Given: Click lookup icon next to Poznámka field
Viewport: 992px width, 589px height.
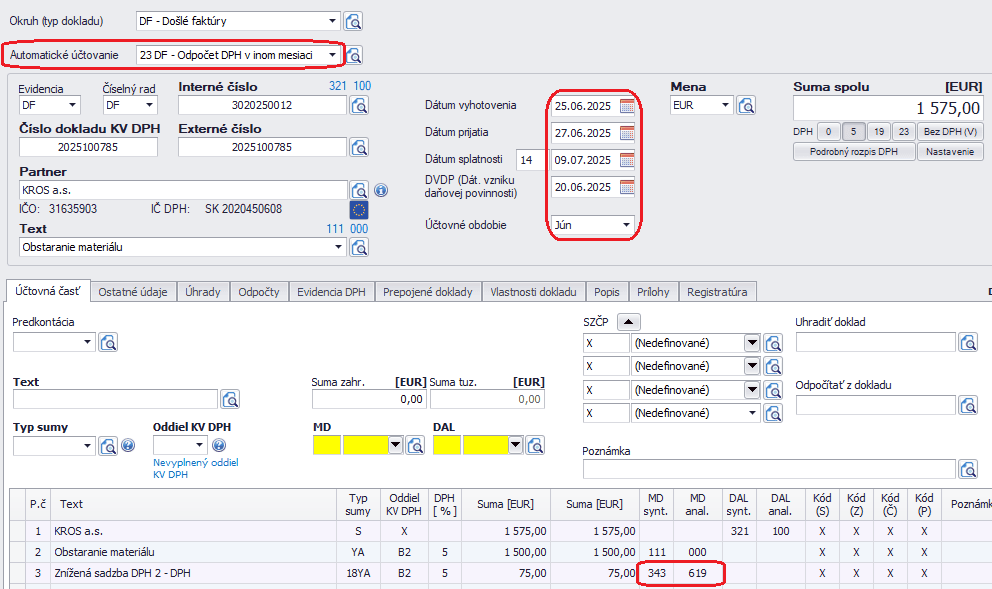Looking at the screenshot, I should (x=968, y=469).
